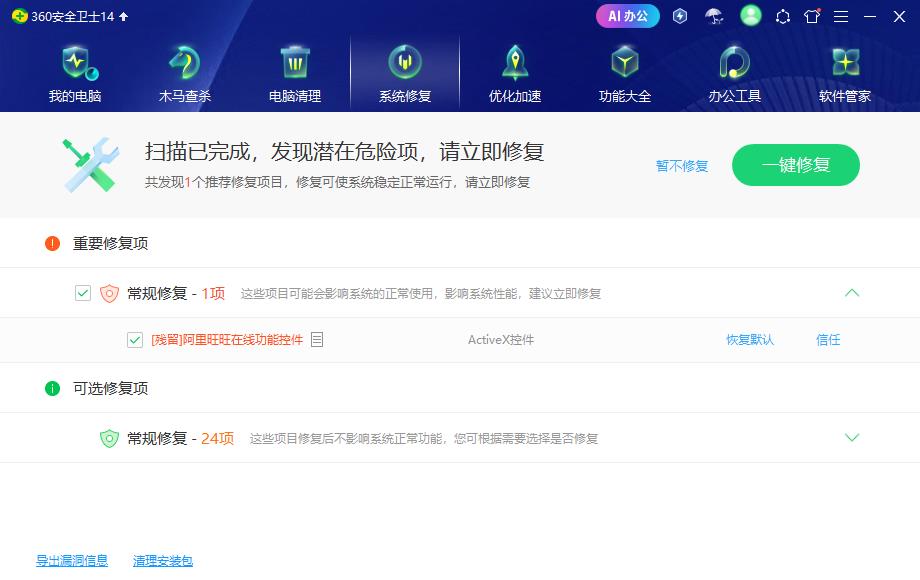Click the 常规修复 - 24项 label

pyautogui.click(x=181, y=438)
